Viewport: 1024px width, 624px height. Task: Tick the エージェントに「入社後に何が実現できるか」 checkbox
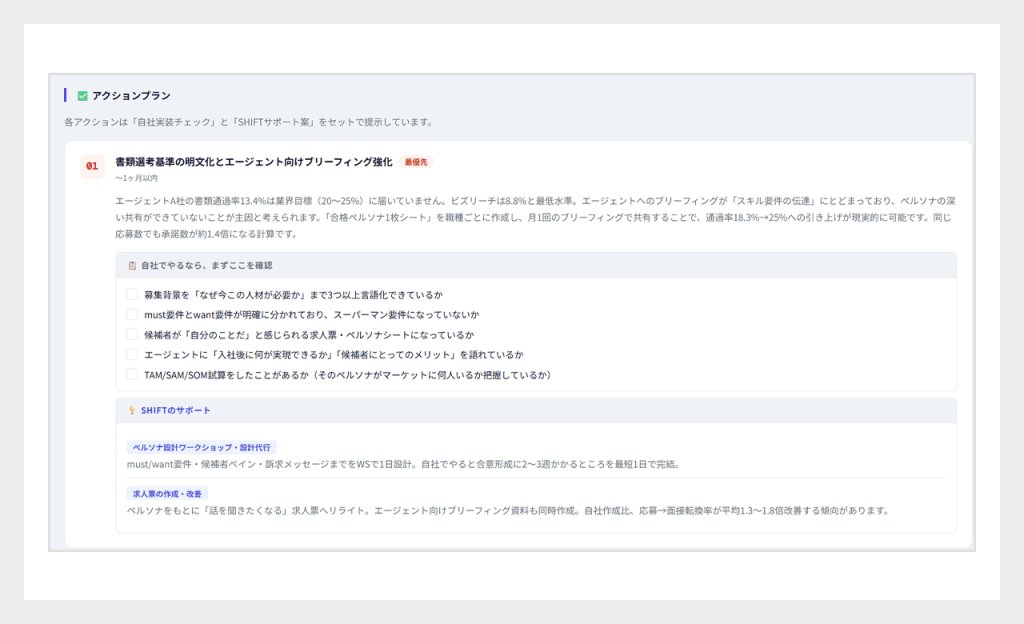point(132,354)
